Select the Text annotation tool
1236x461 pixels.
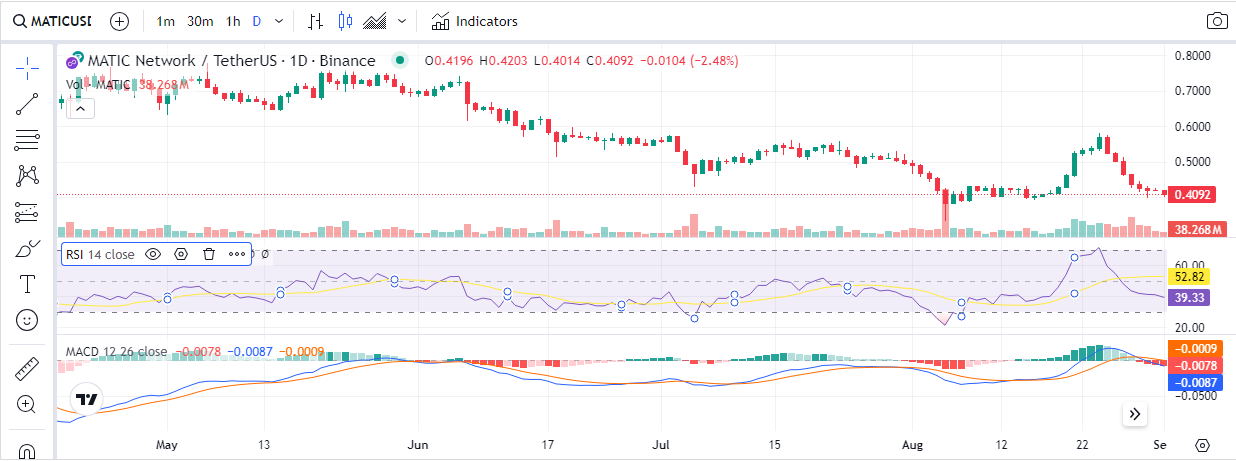pyautogui.click(x=27, y=285)
